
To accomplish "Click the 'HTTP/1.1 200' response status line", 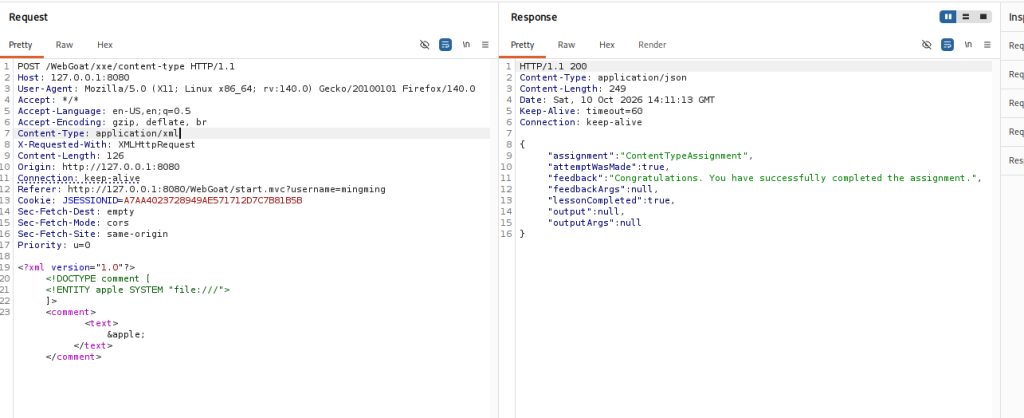I will pos(553,67).
